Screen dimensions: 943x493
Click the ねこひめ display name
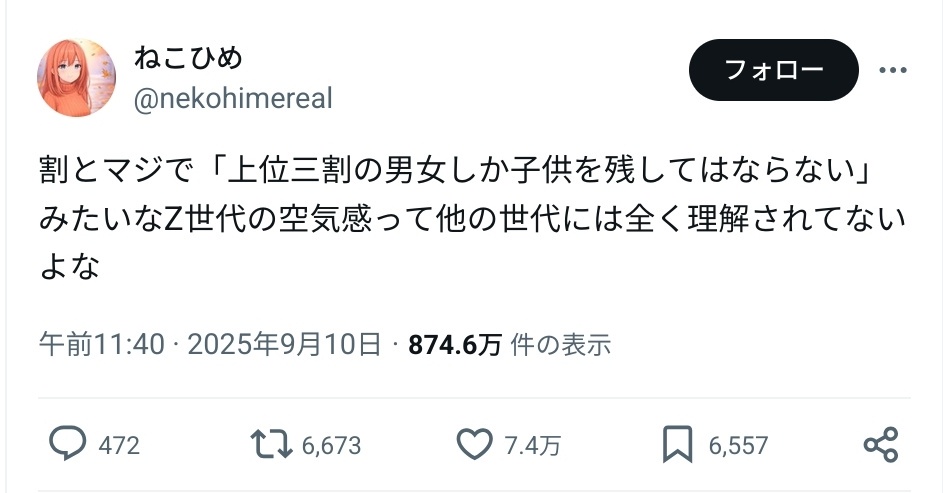coord(188,57)
